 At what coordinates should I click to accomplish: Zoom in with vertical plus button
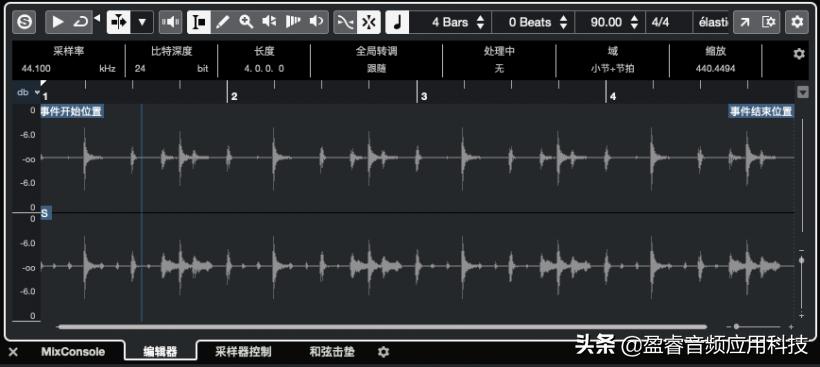[802, 316]
